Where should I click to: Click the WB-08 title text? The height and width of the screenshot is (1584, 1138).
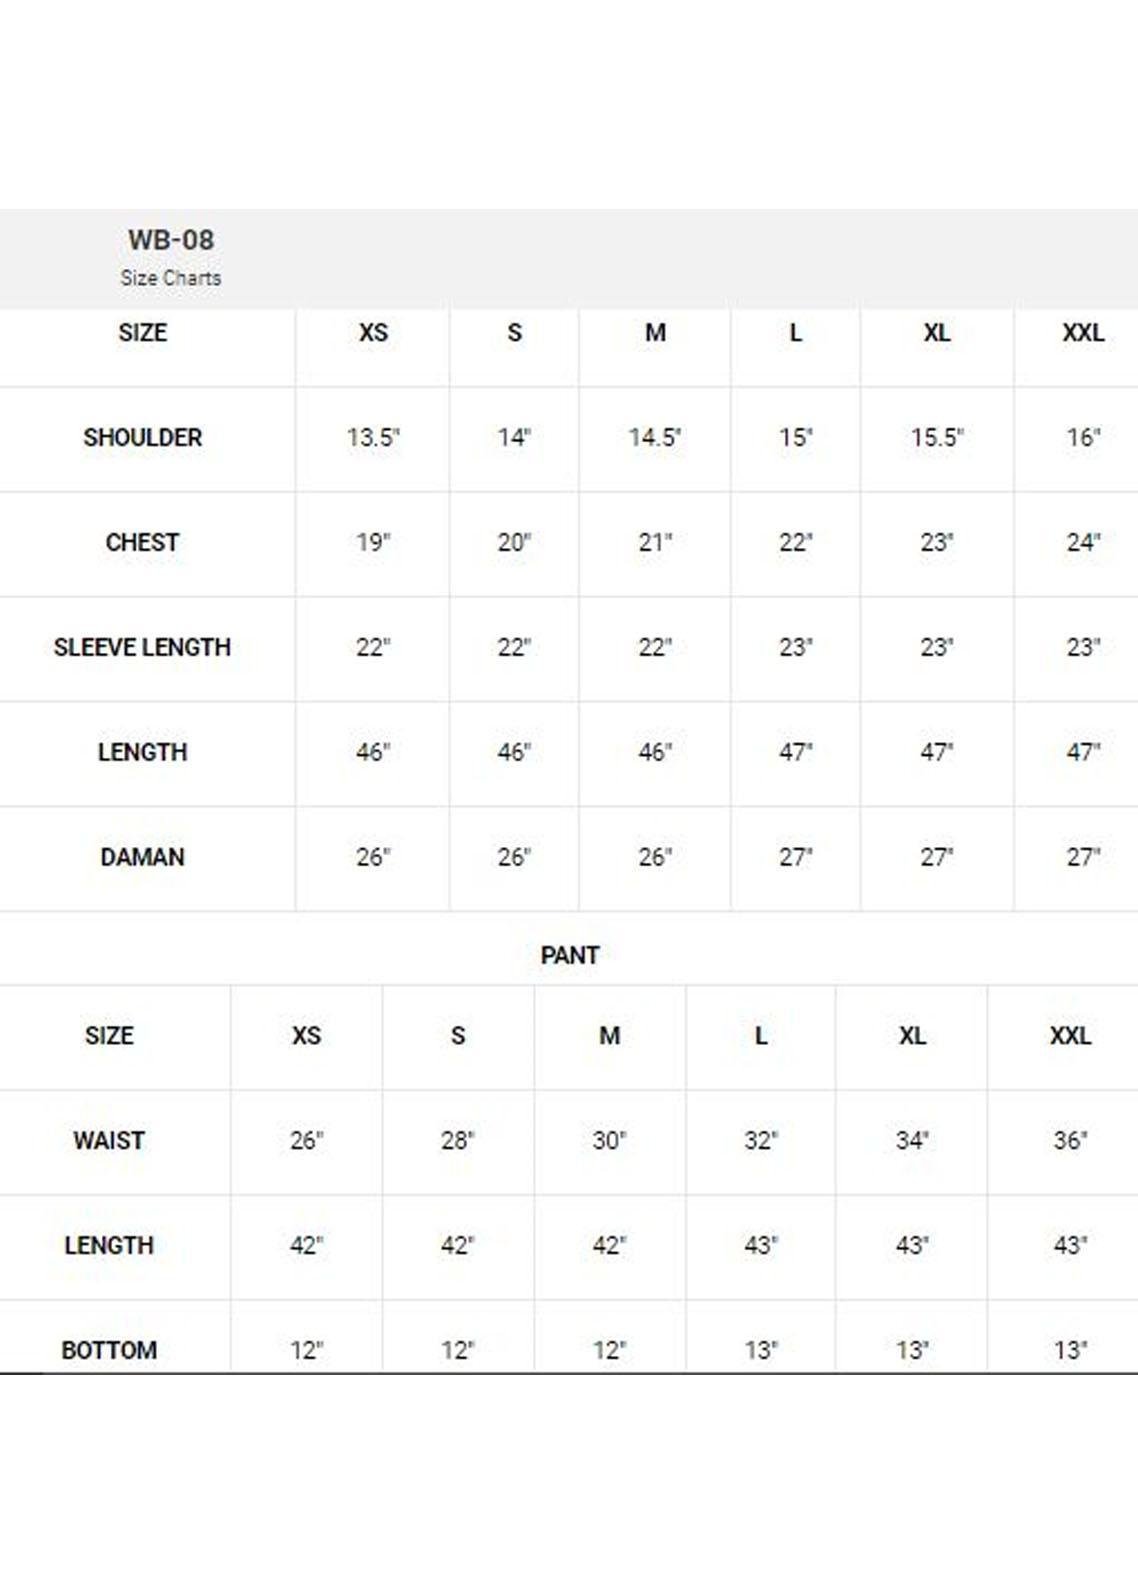coord(171,240)
